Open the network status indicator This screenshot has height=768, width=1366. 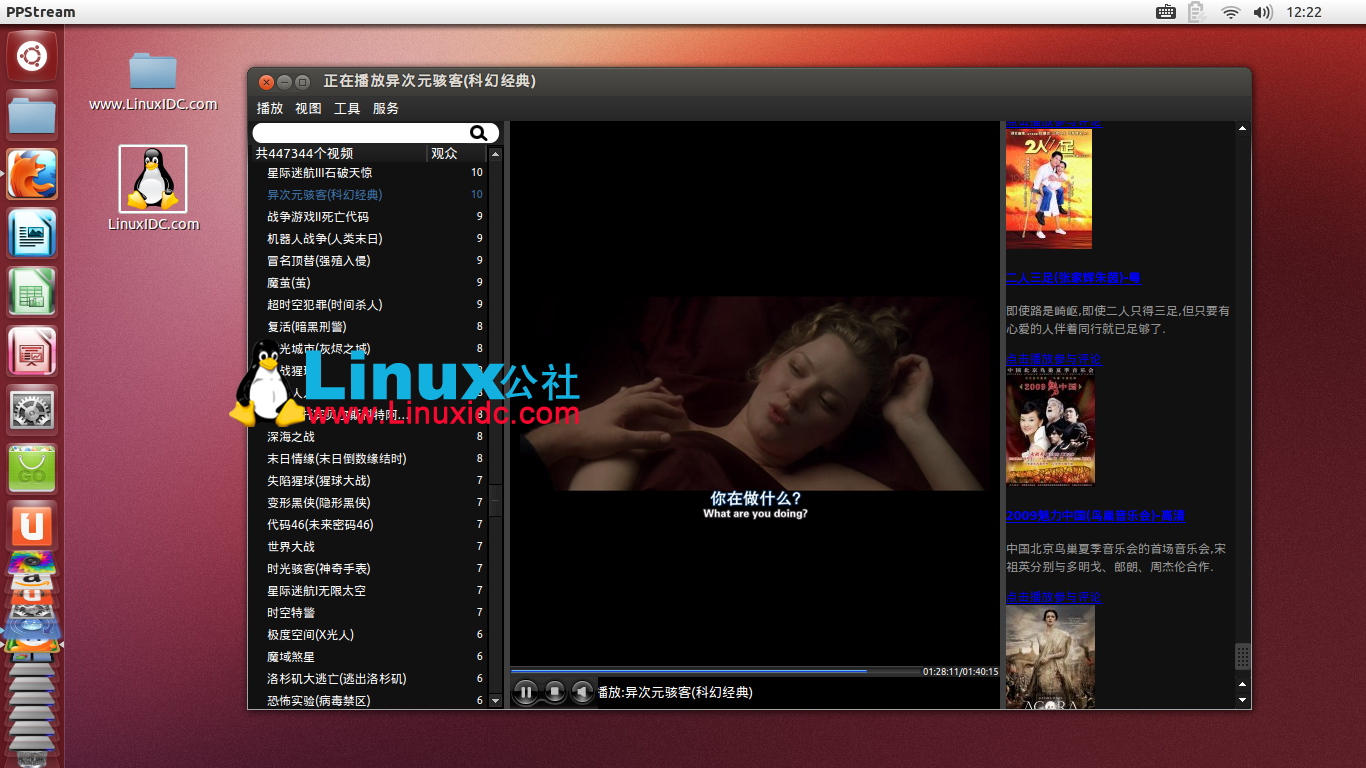click(x=1229, y=12)
